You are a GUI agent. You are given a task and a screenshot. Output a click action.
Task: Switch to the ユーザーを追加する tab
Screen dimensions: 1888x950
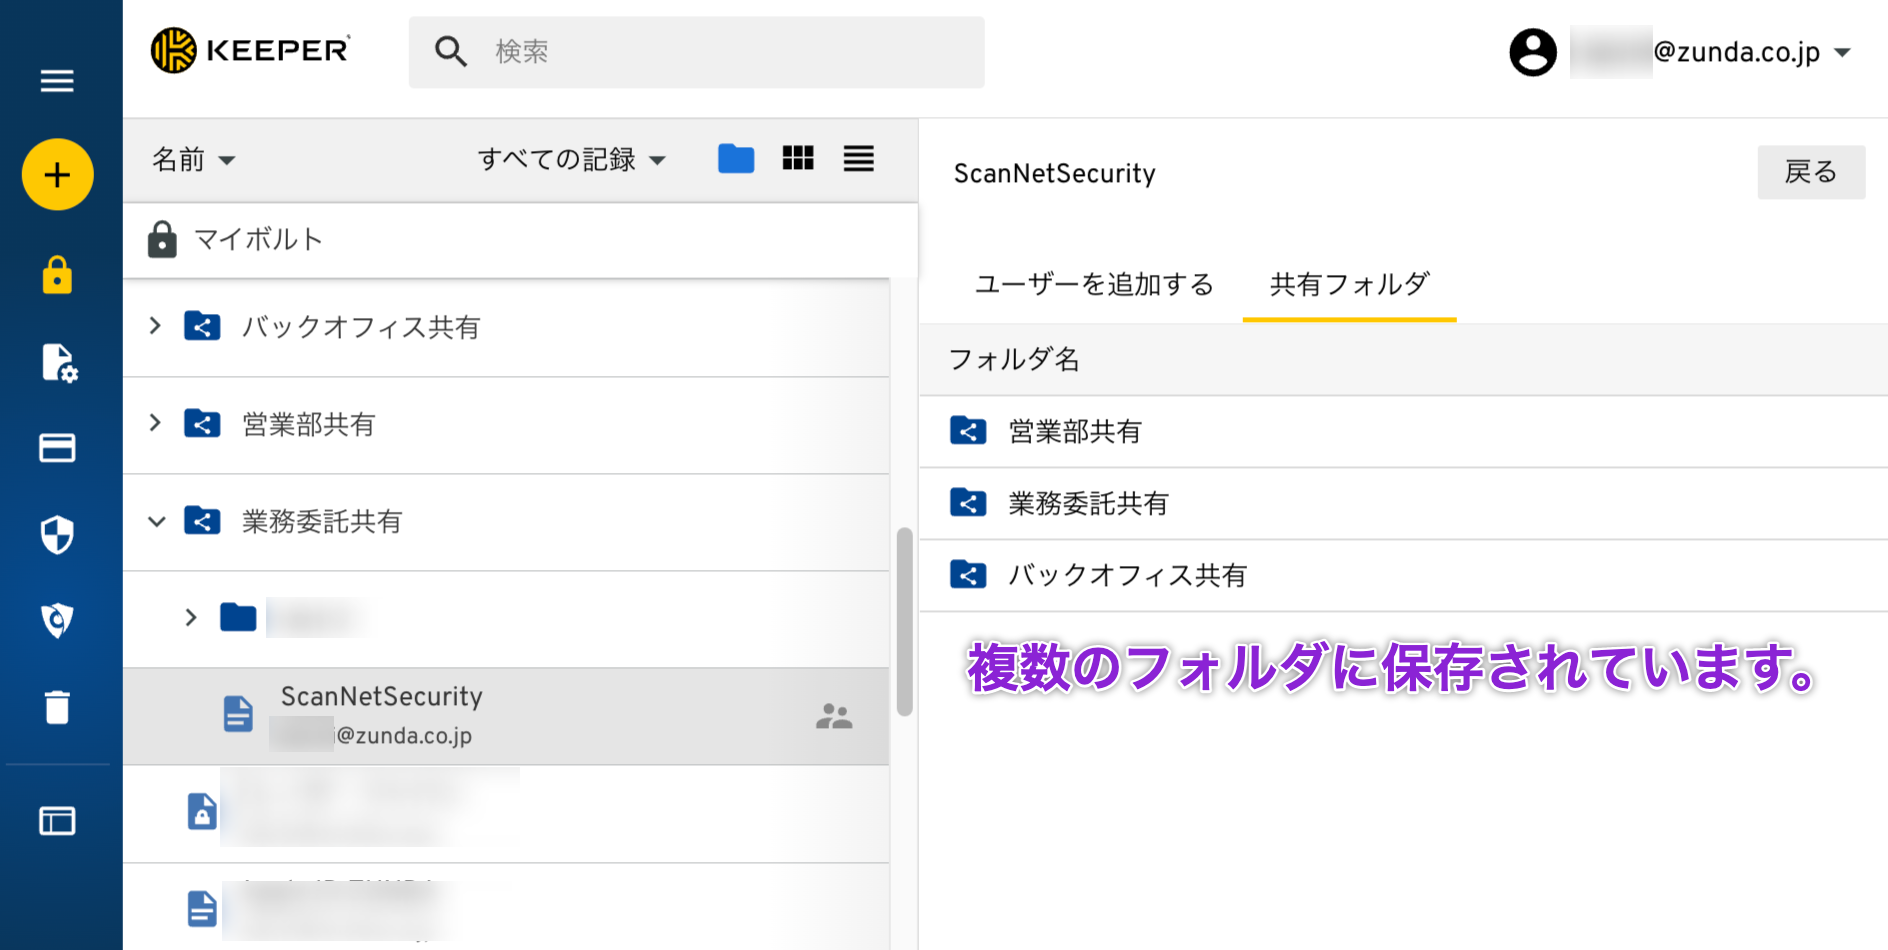(1093, 285)
